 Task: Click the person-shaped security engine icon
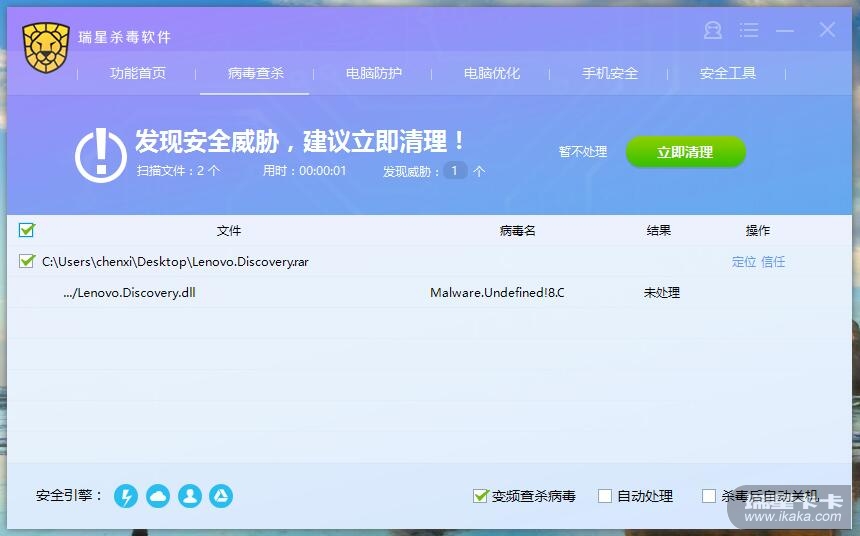click(x=190, y=496)
